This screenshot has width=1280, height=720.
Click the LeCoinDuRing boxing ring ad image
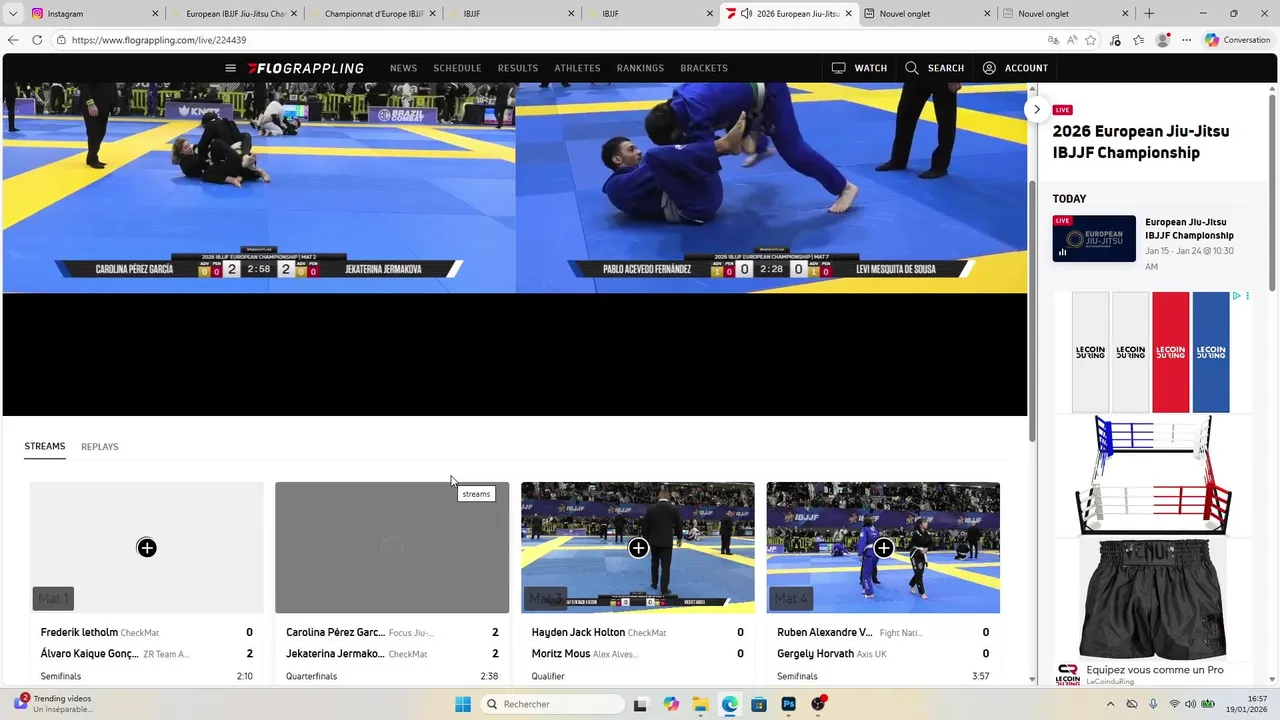(x=1151, y=475)
